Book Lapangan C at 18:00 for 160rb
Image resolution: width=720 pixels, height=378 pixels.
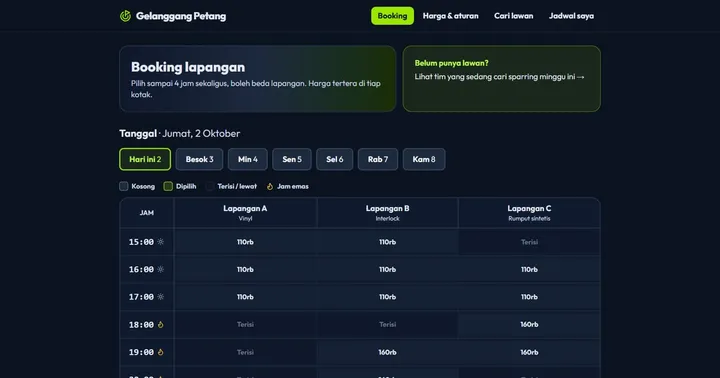(529, 324)
